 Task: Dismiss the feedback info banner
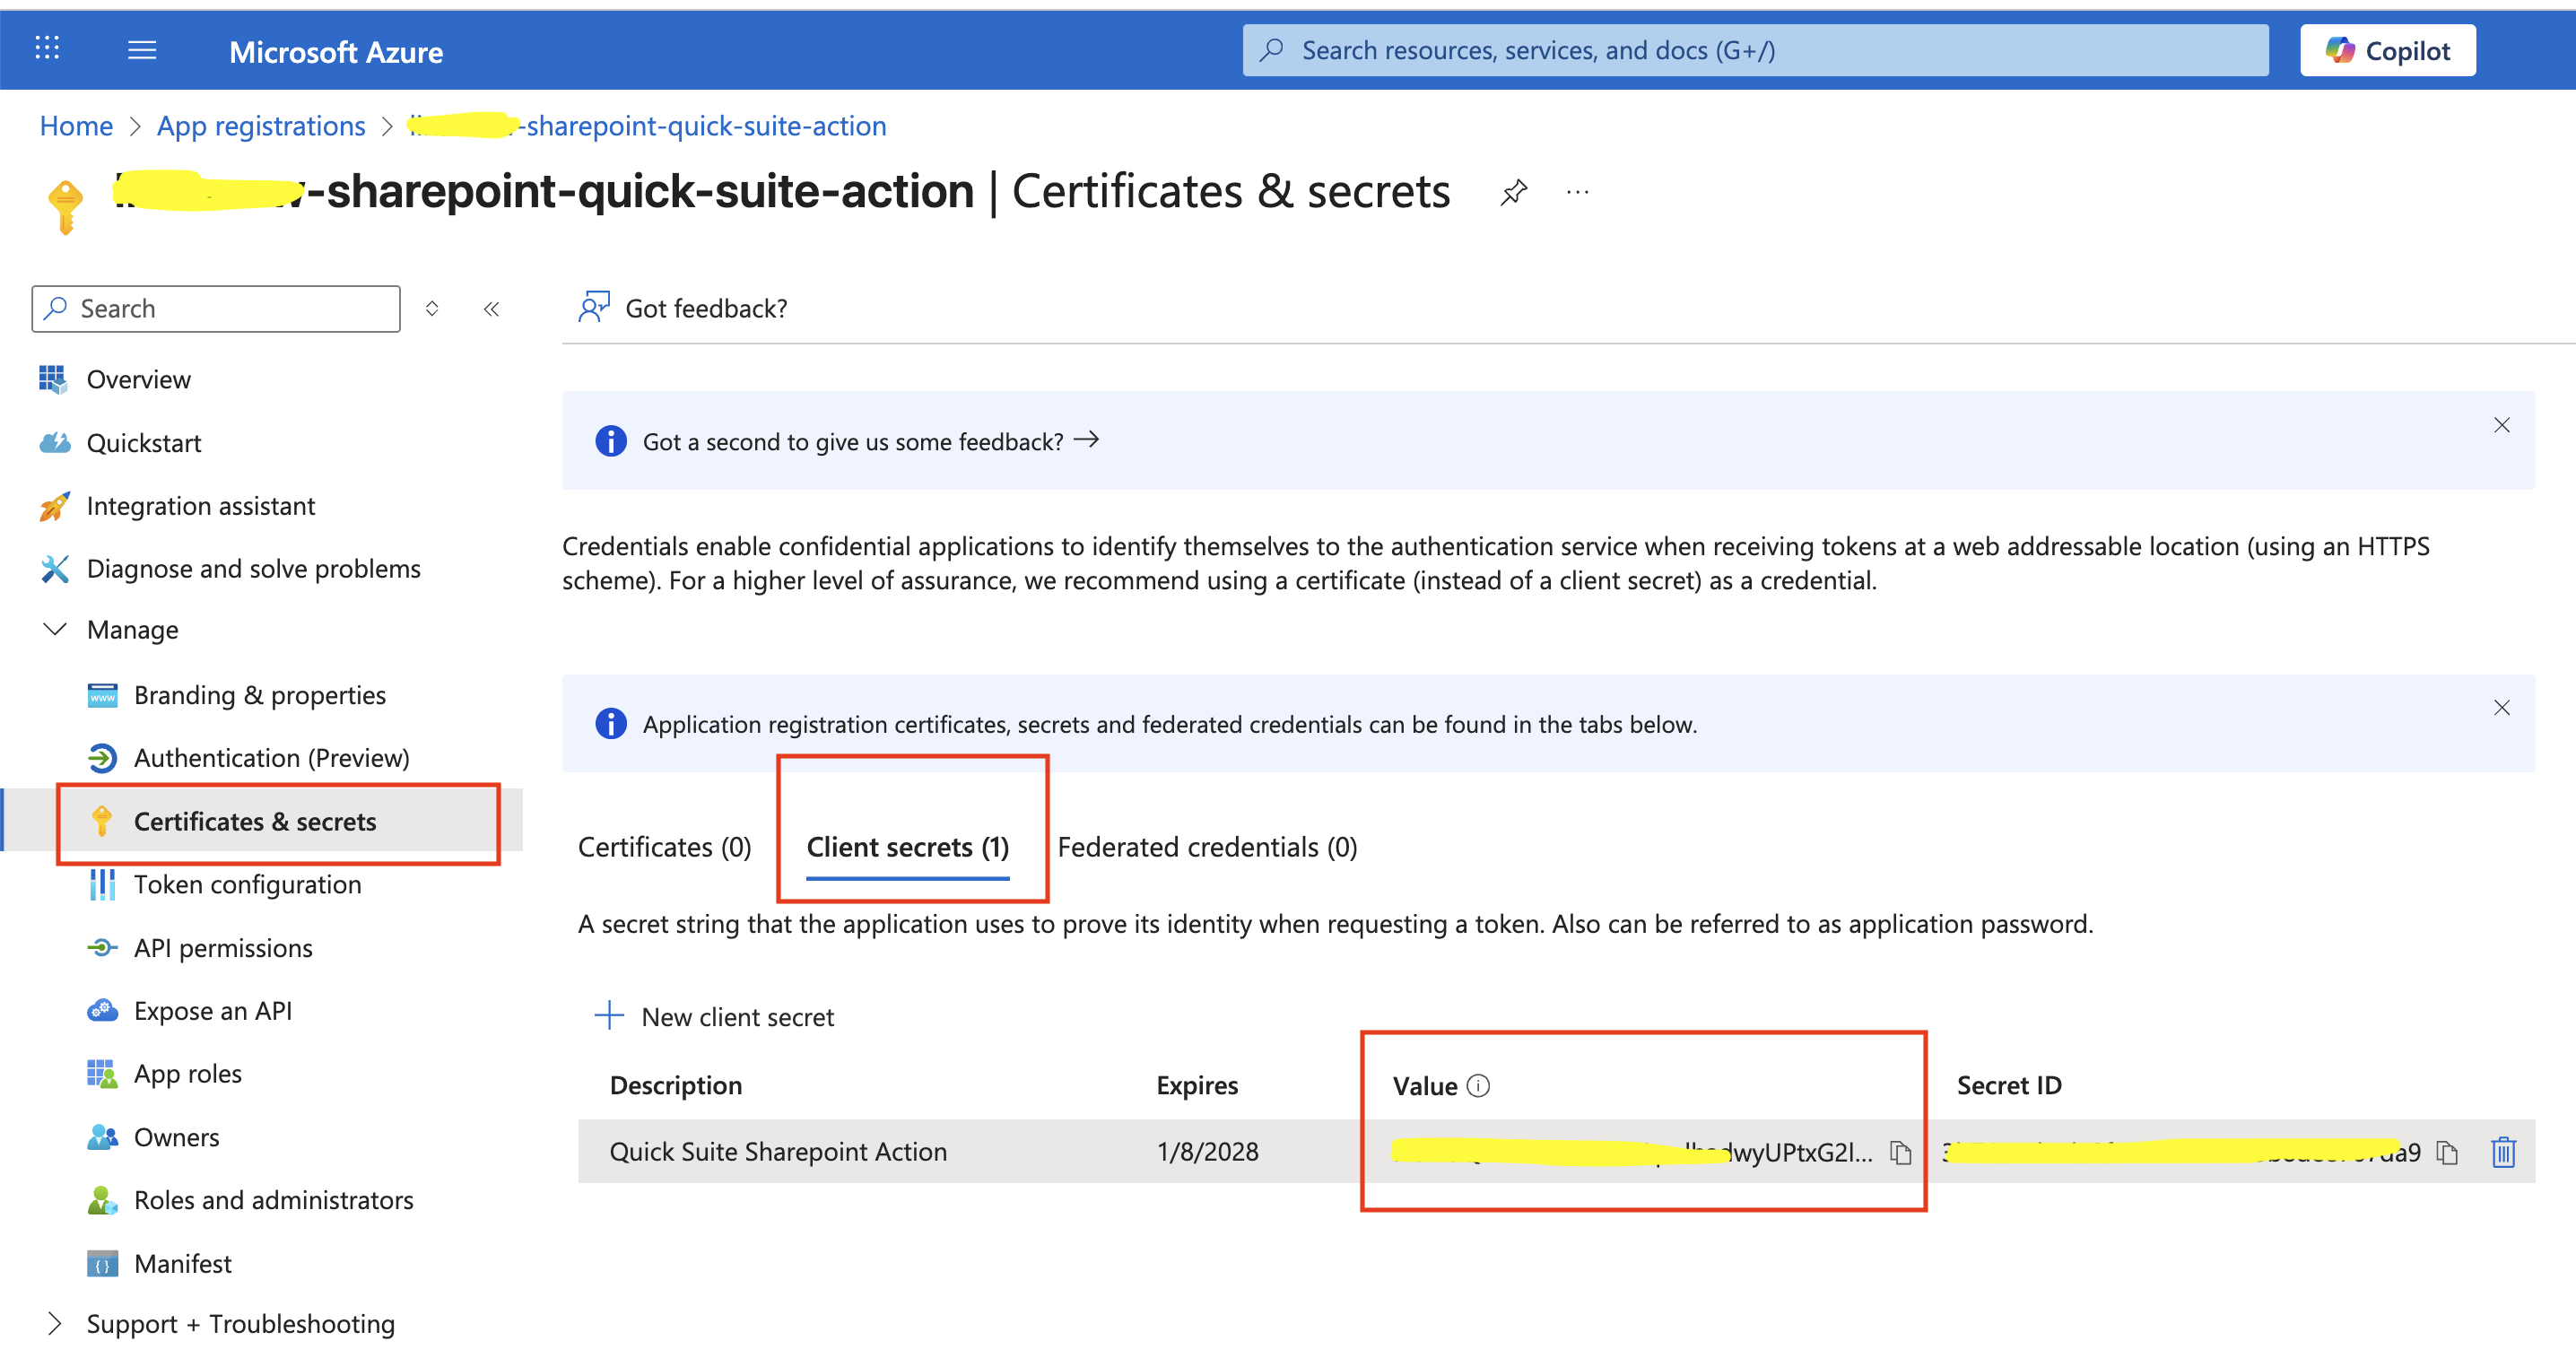(x=2501, y=425)
